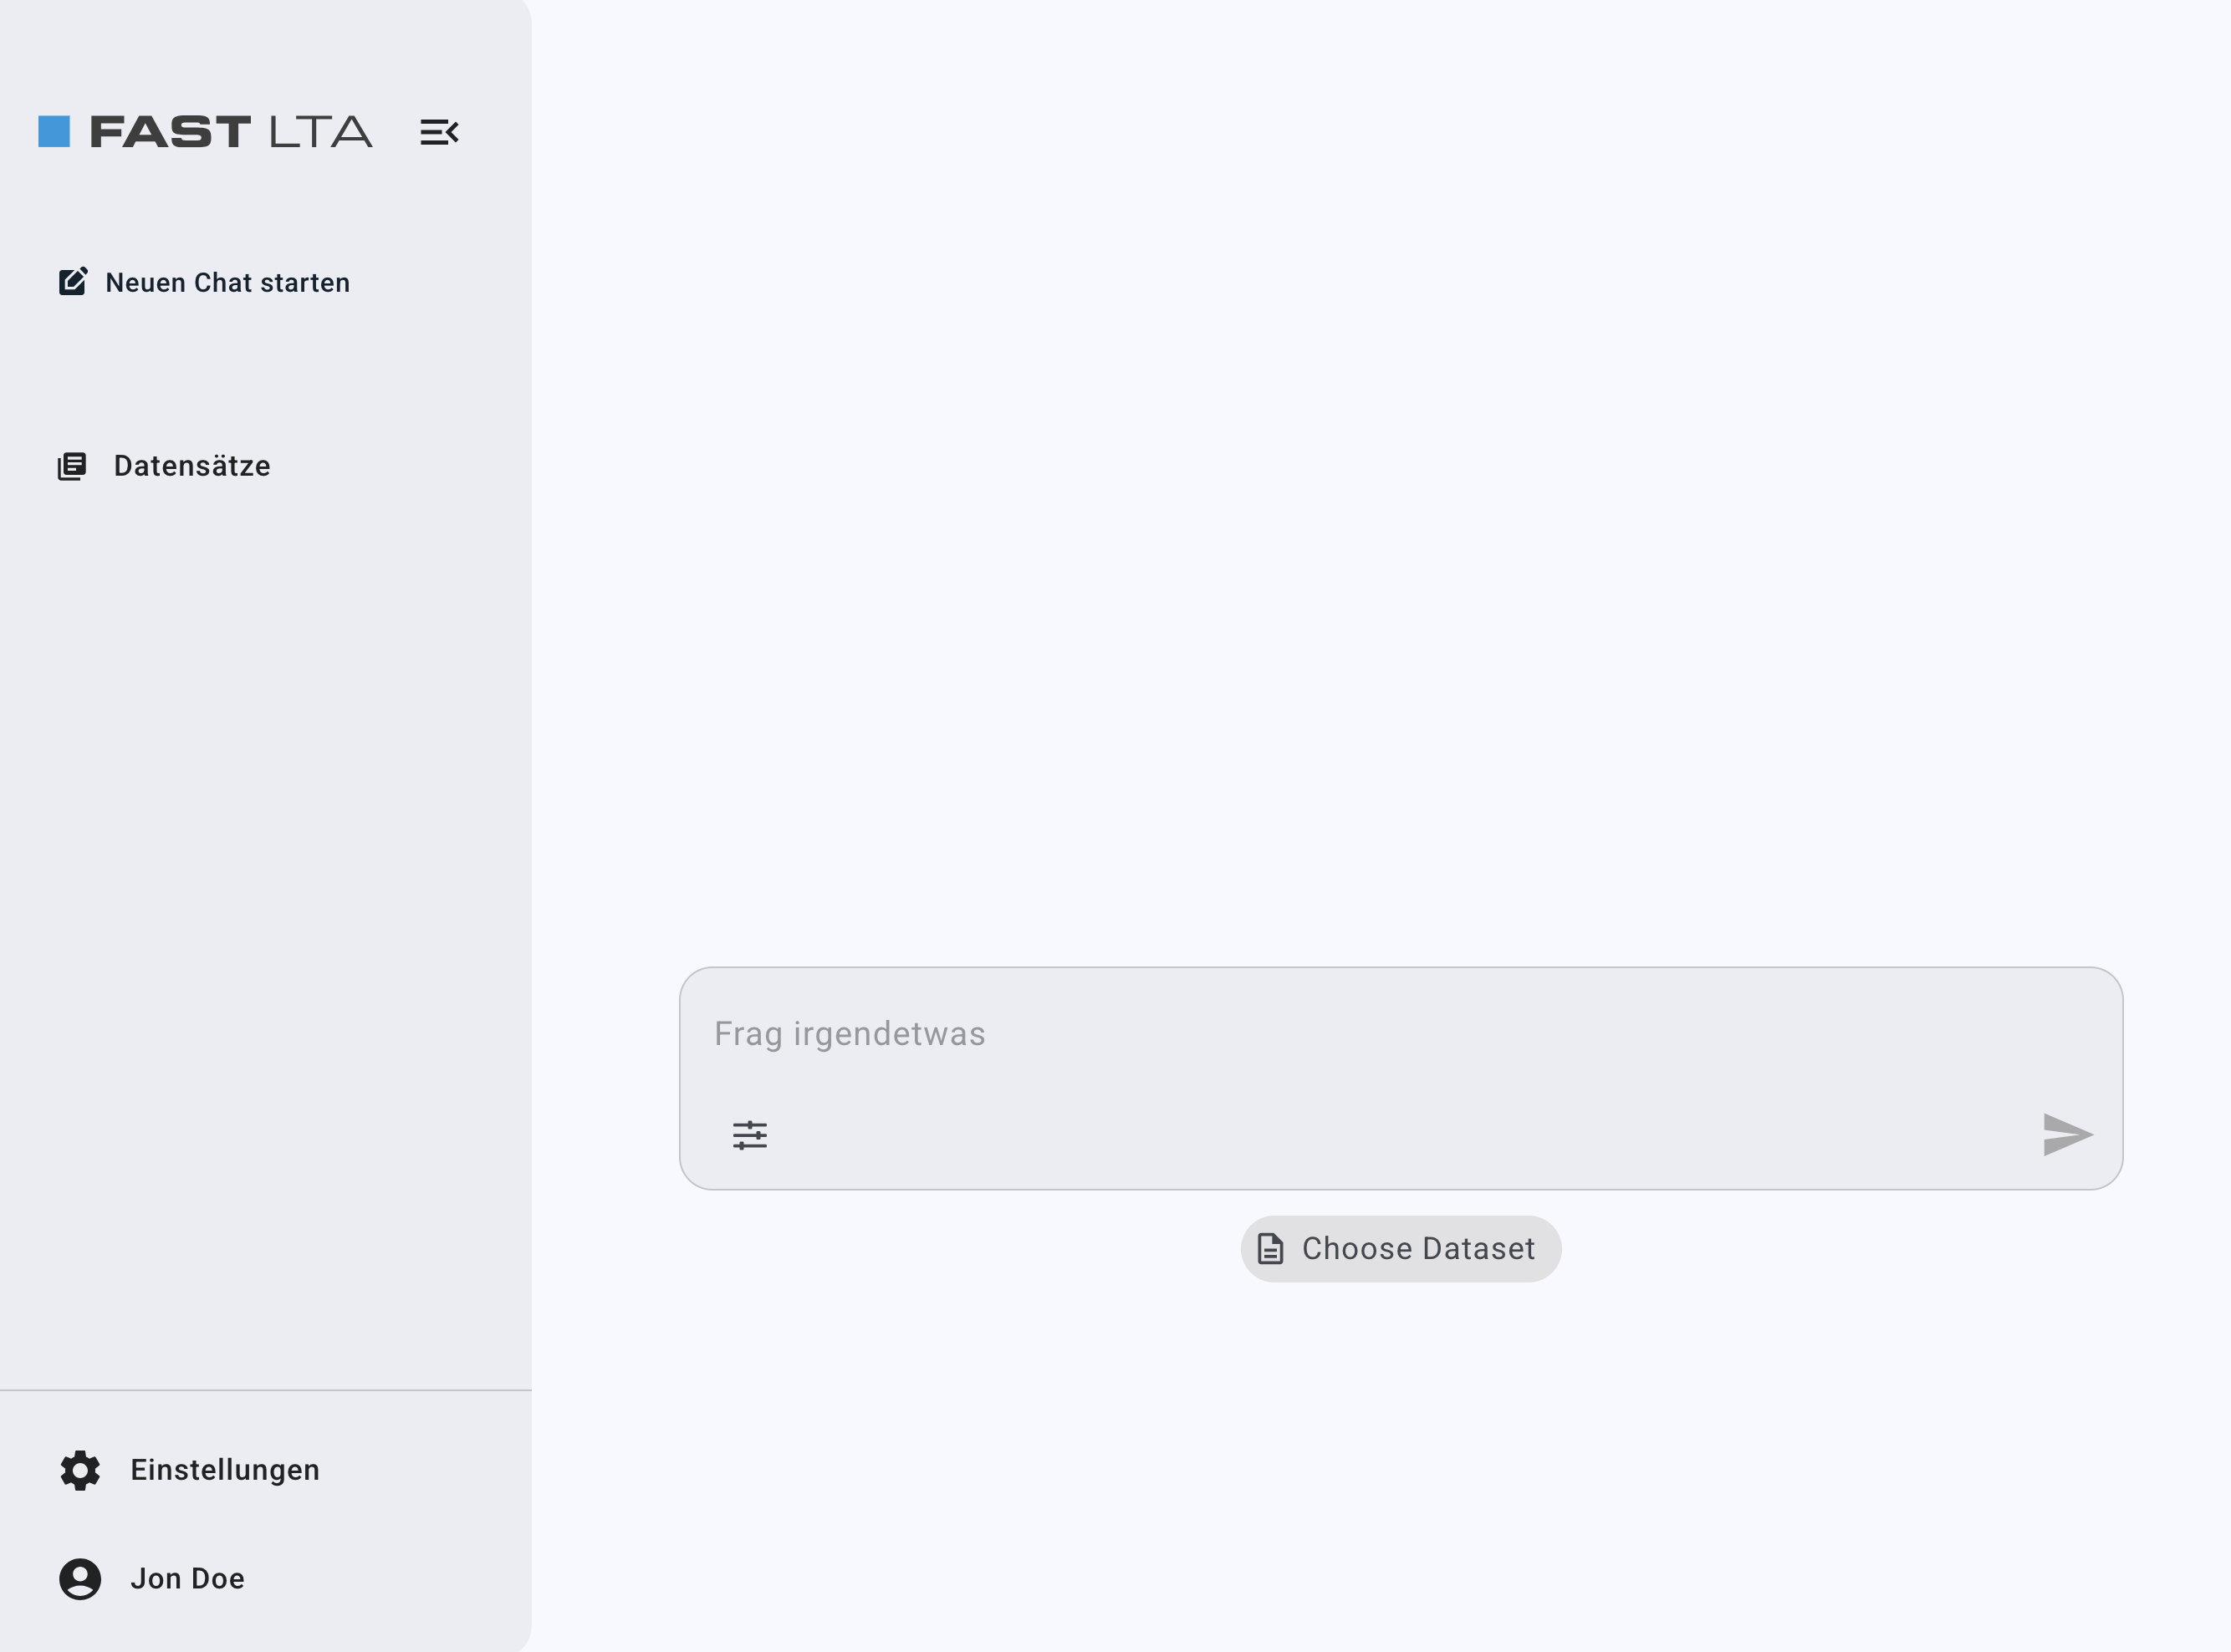Screen dimensions: 2231x1652
Task: Select the "Neuen Chat starten" label
Action: click(228, 283)
